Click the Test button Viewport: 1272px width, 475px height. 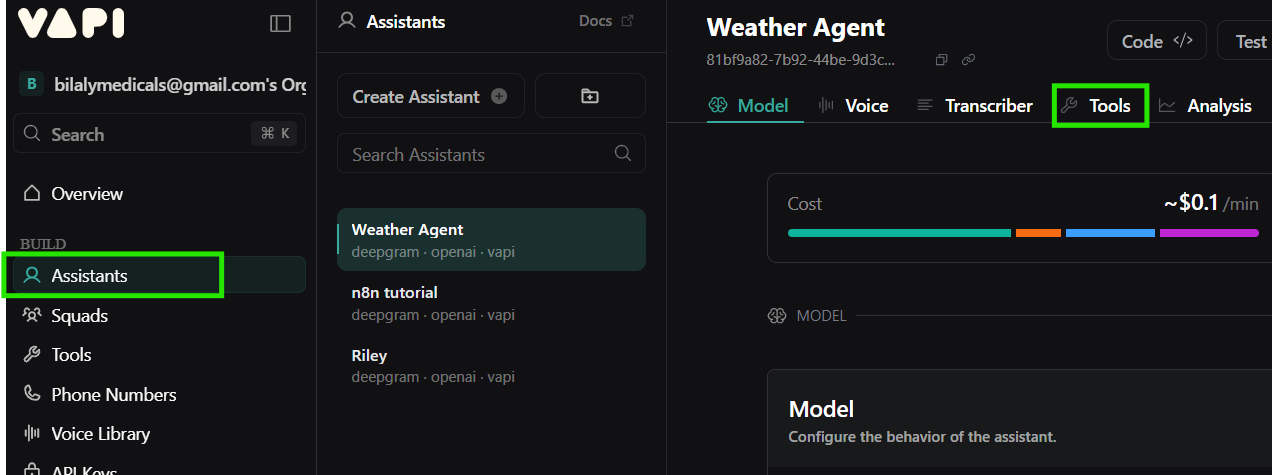[x=1246, y=41]
